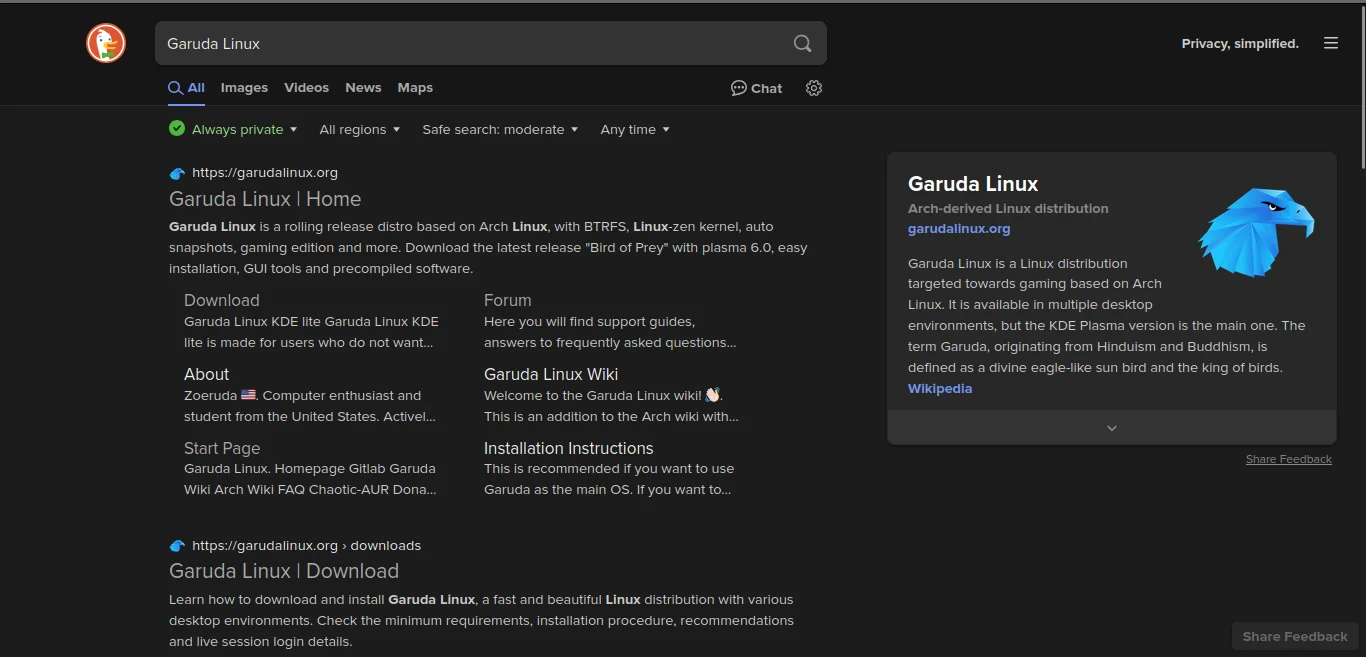This screenshot has width=1366, height=657.
Task: Expand the Garuda Linux info panel chevron
Action: [1111, 428]
